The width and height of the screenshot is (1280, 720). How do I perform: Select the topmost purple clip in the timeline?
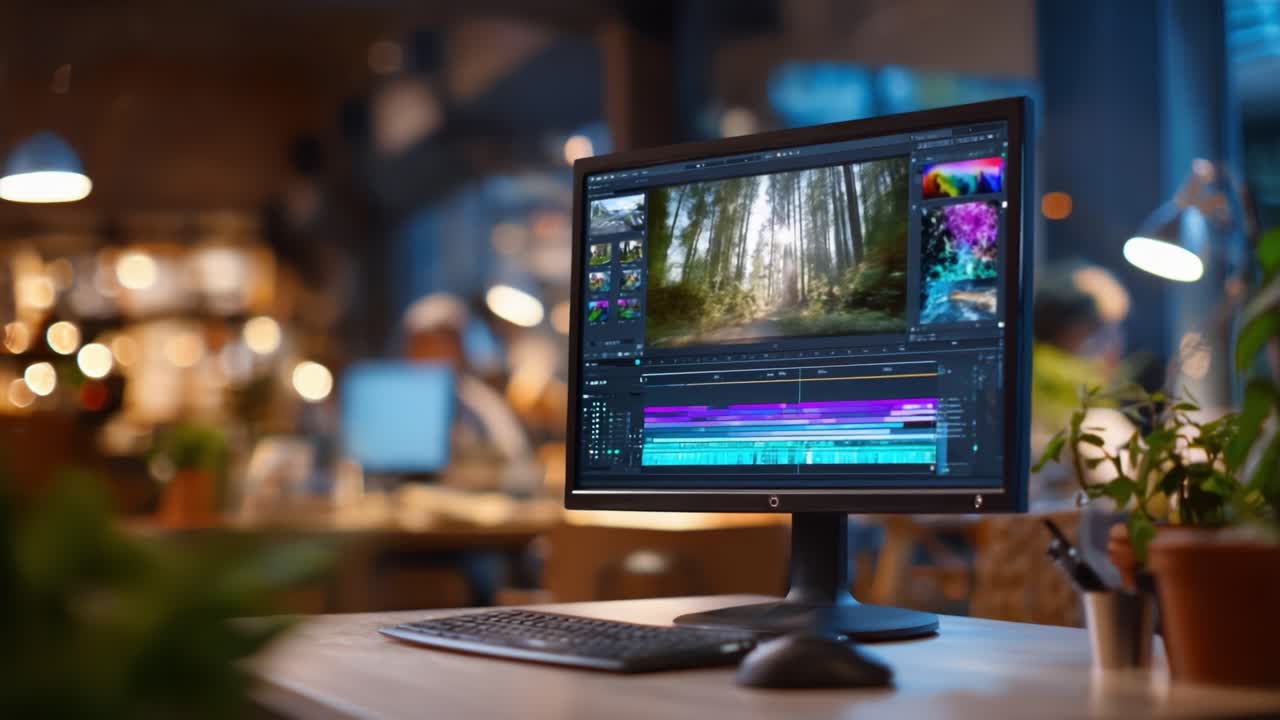(790, 407)
